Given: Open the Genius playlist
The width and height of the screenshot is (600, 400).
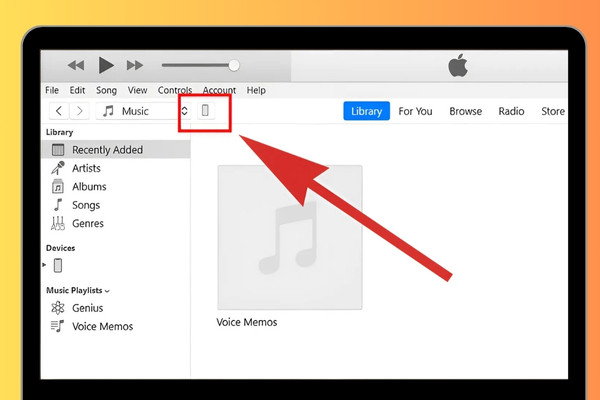Looking at the screenshot, I should pos(116,308).
